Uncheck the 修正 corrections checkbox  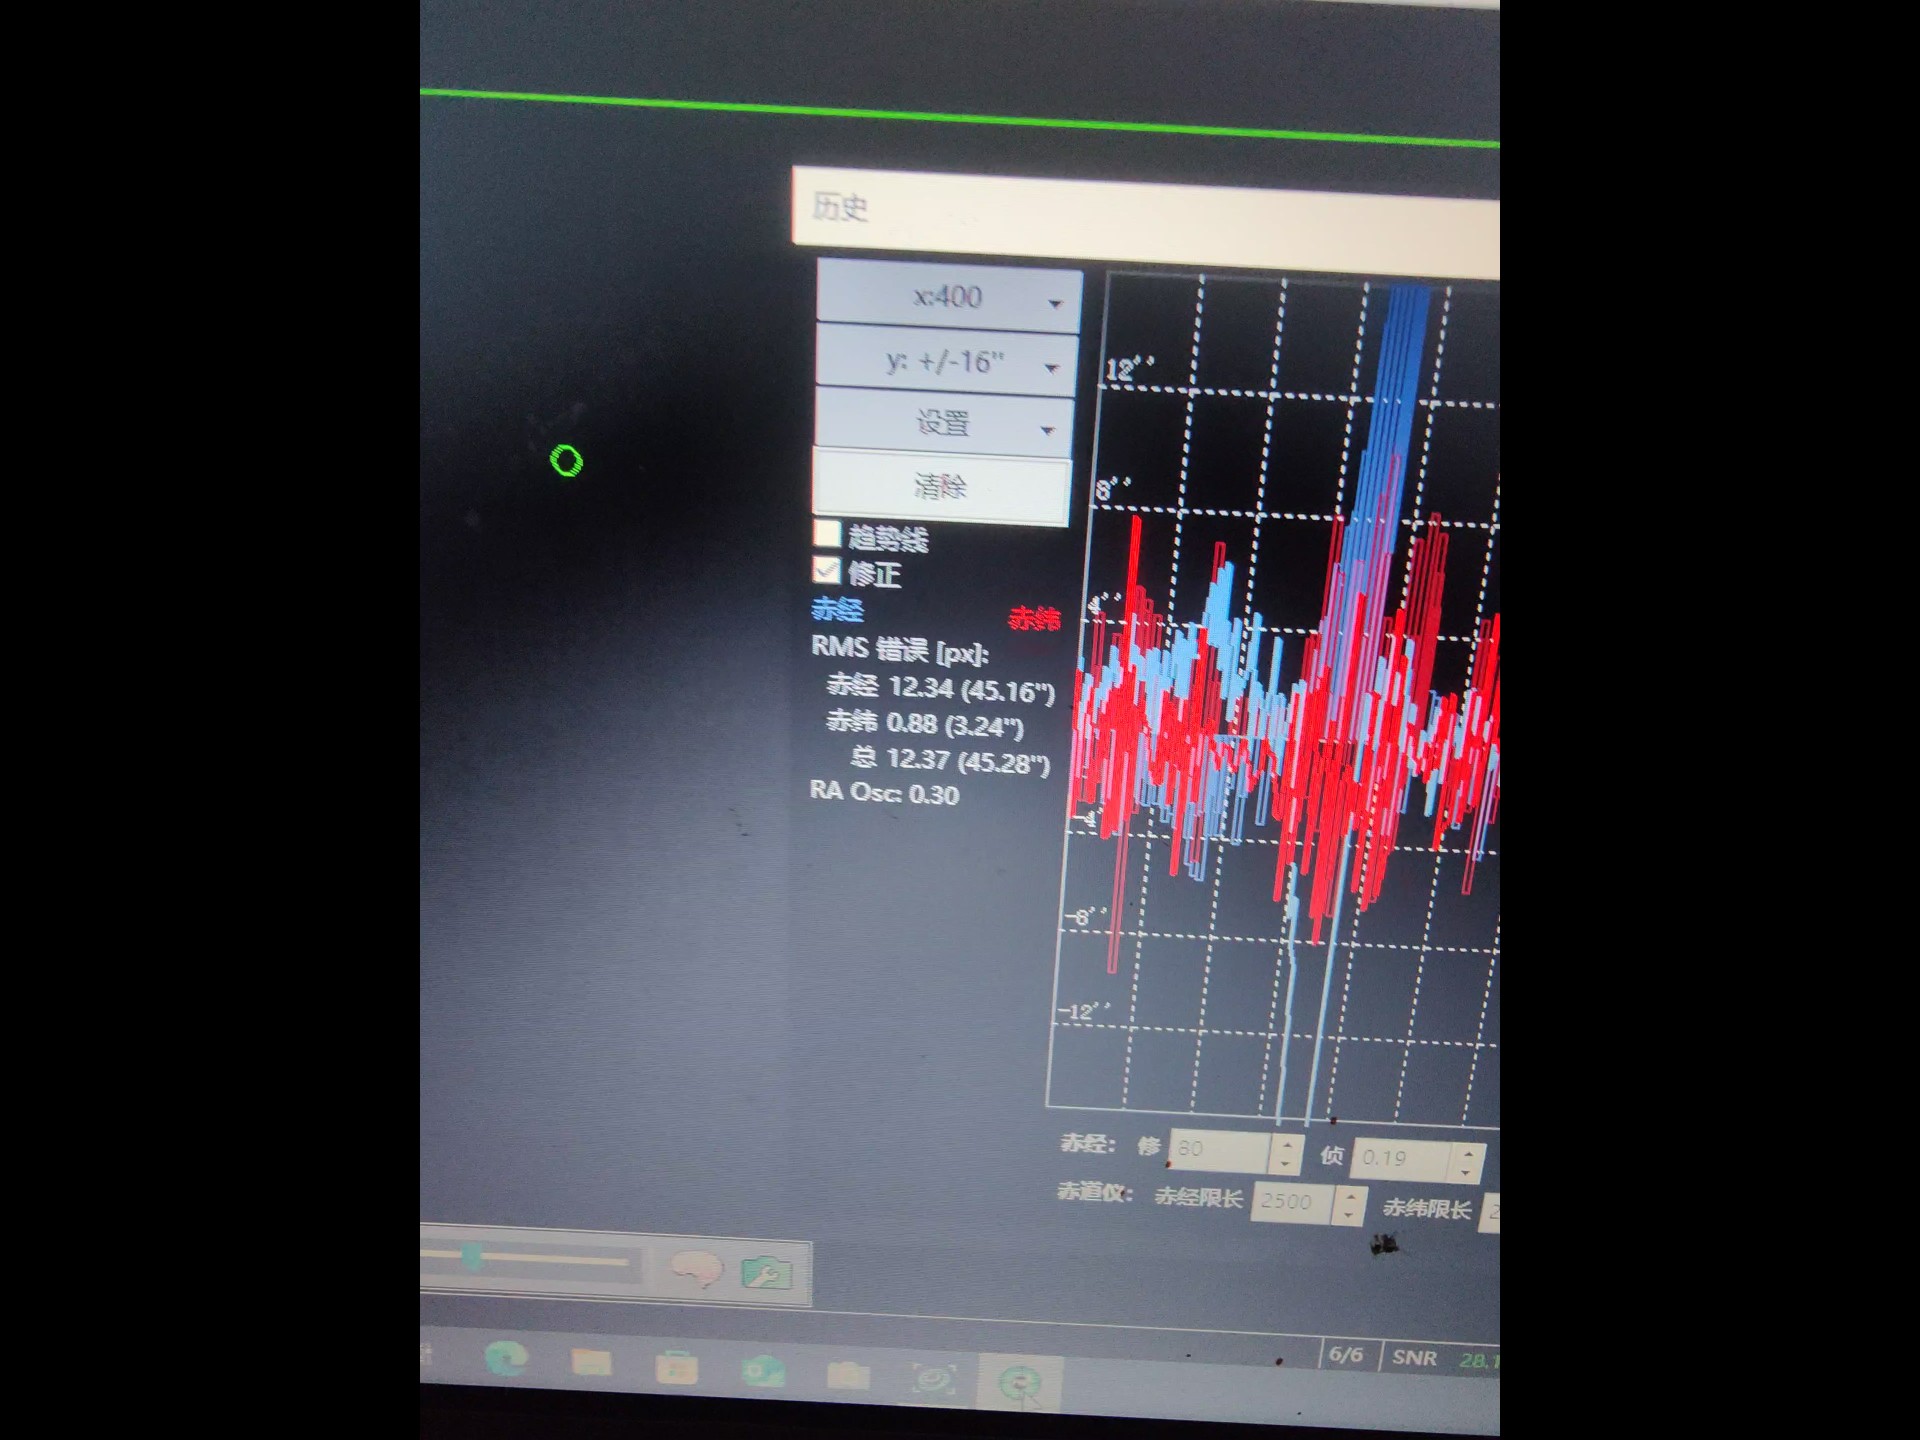click(x=826, y=571)
